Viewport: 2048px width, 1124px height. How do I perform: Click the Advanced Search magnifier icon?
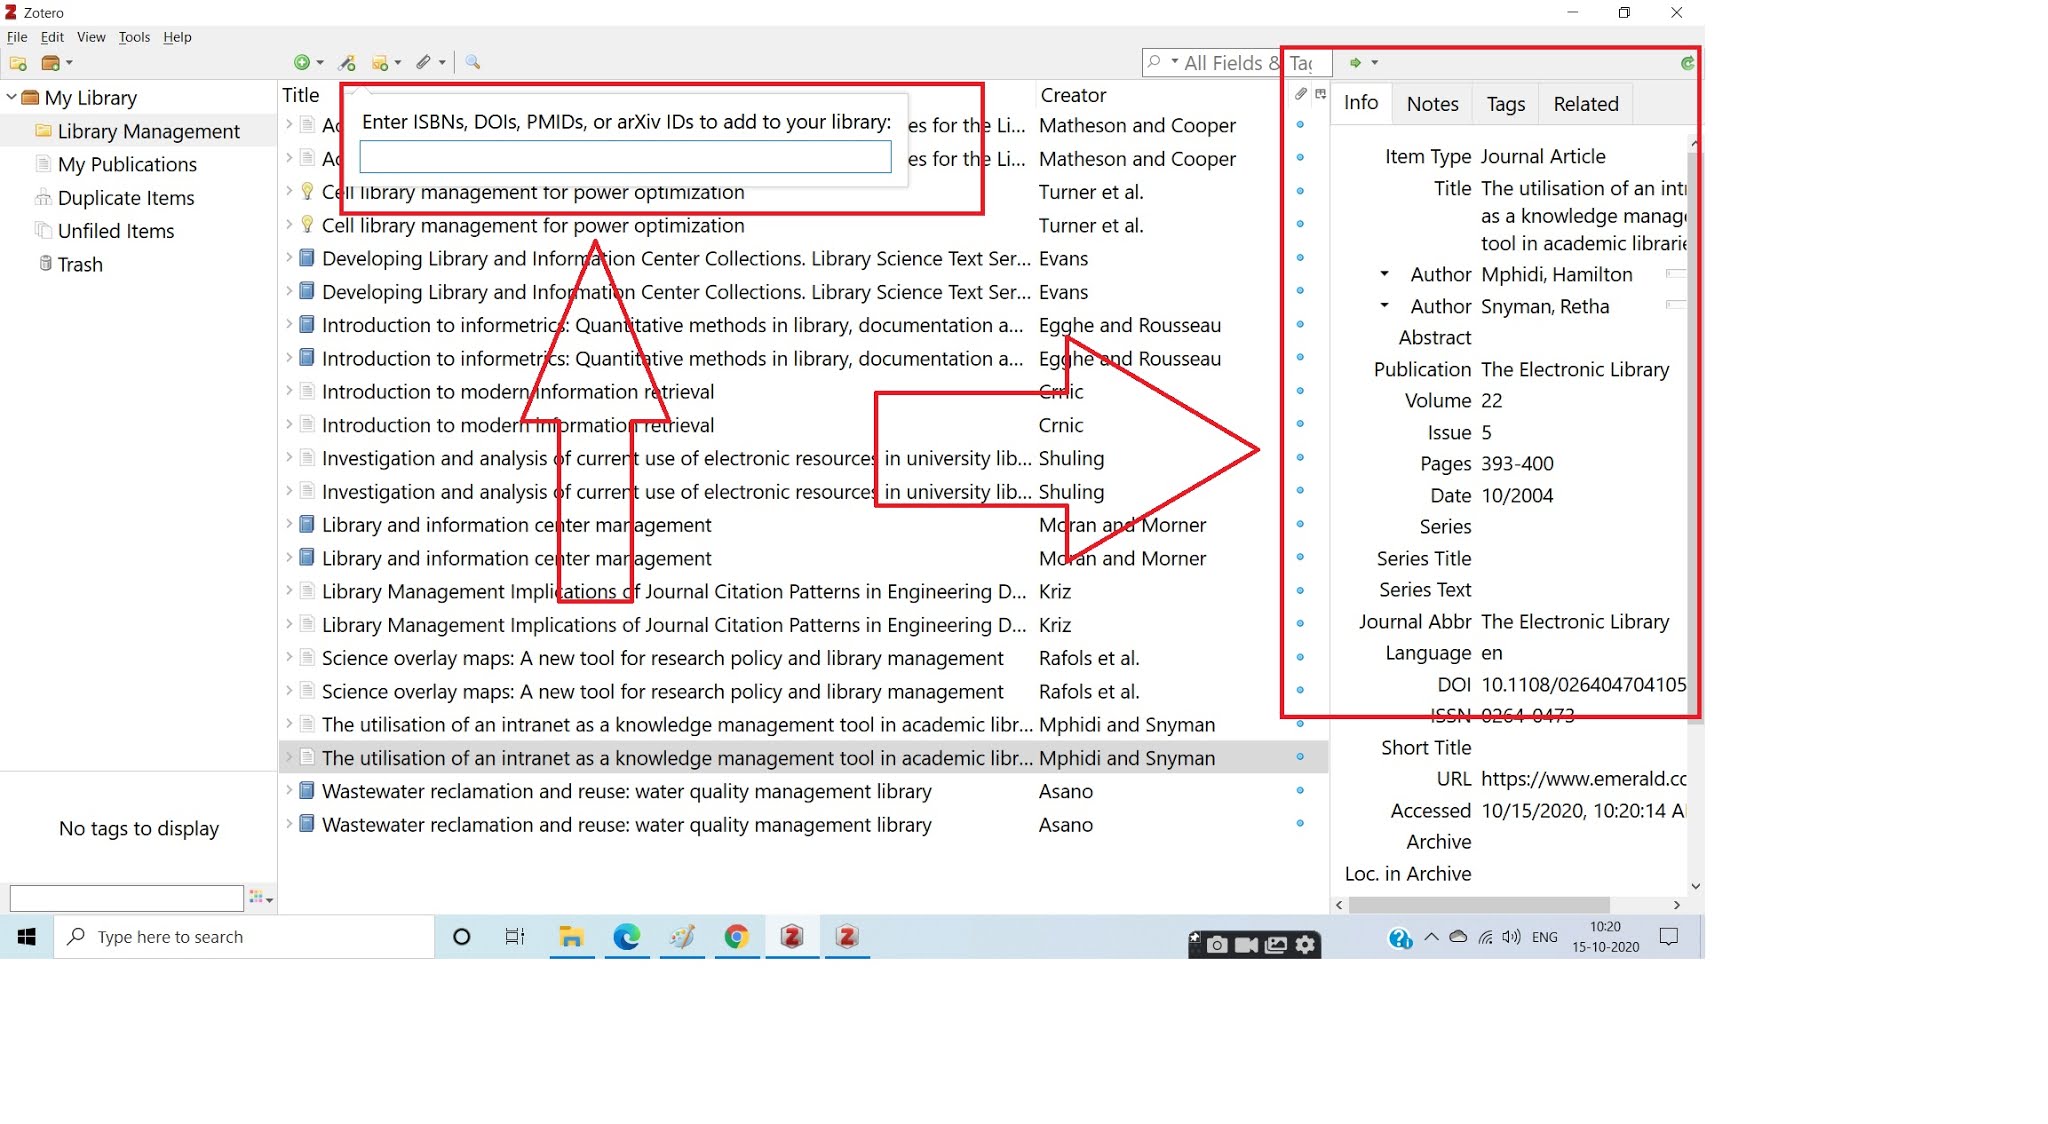tap(473, 63)
